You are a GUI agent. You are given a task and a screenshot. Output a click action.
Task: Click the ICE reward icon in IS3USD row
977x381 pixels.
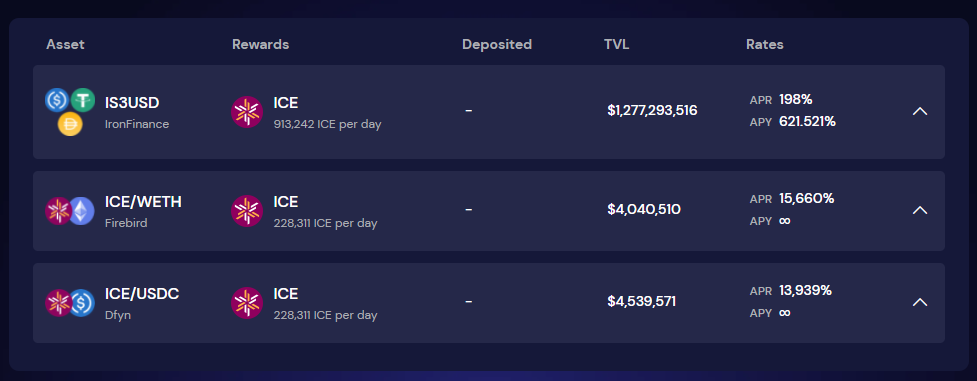247,112
